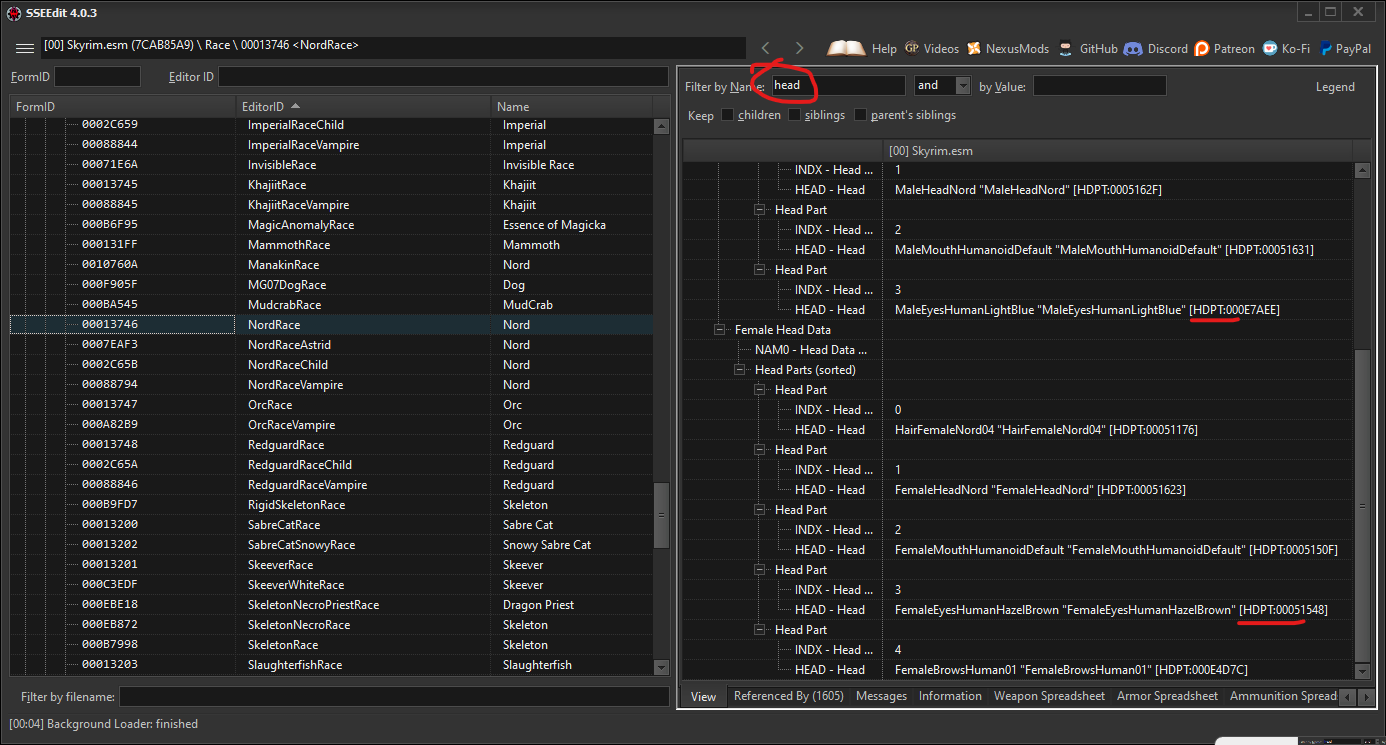The width and height of the screenshot is (1386, 745).
Task: Click the Legend button
Action: (x=1335, y=87)
